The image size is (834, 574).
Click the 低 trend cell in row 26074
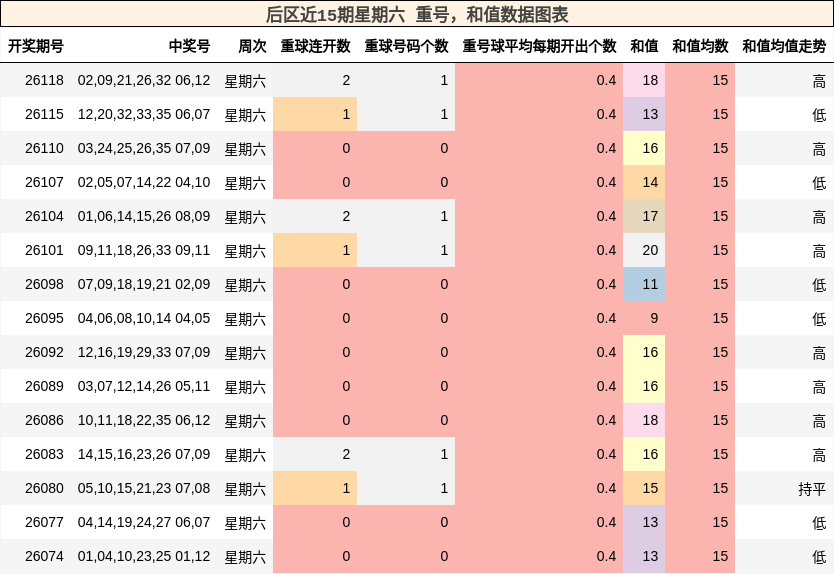[784, 557]
